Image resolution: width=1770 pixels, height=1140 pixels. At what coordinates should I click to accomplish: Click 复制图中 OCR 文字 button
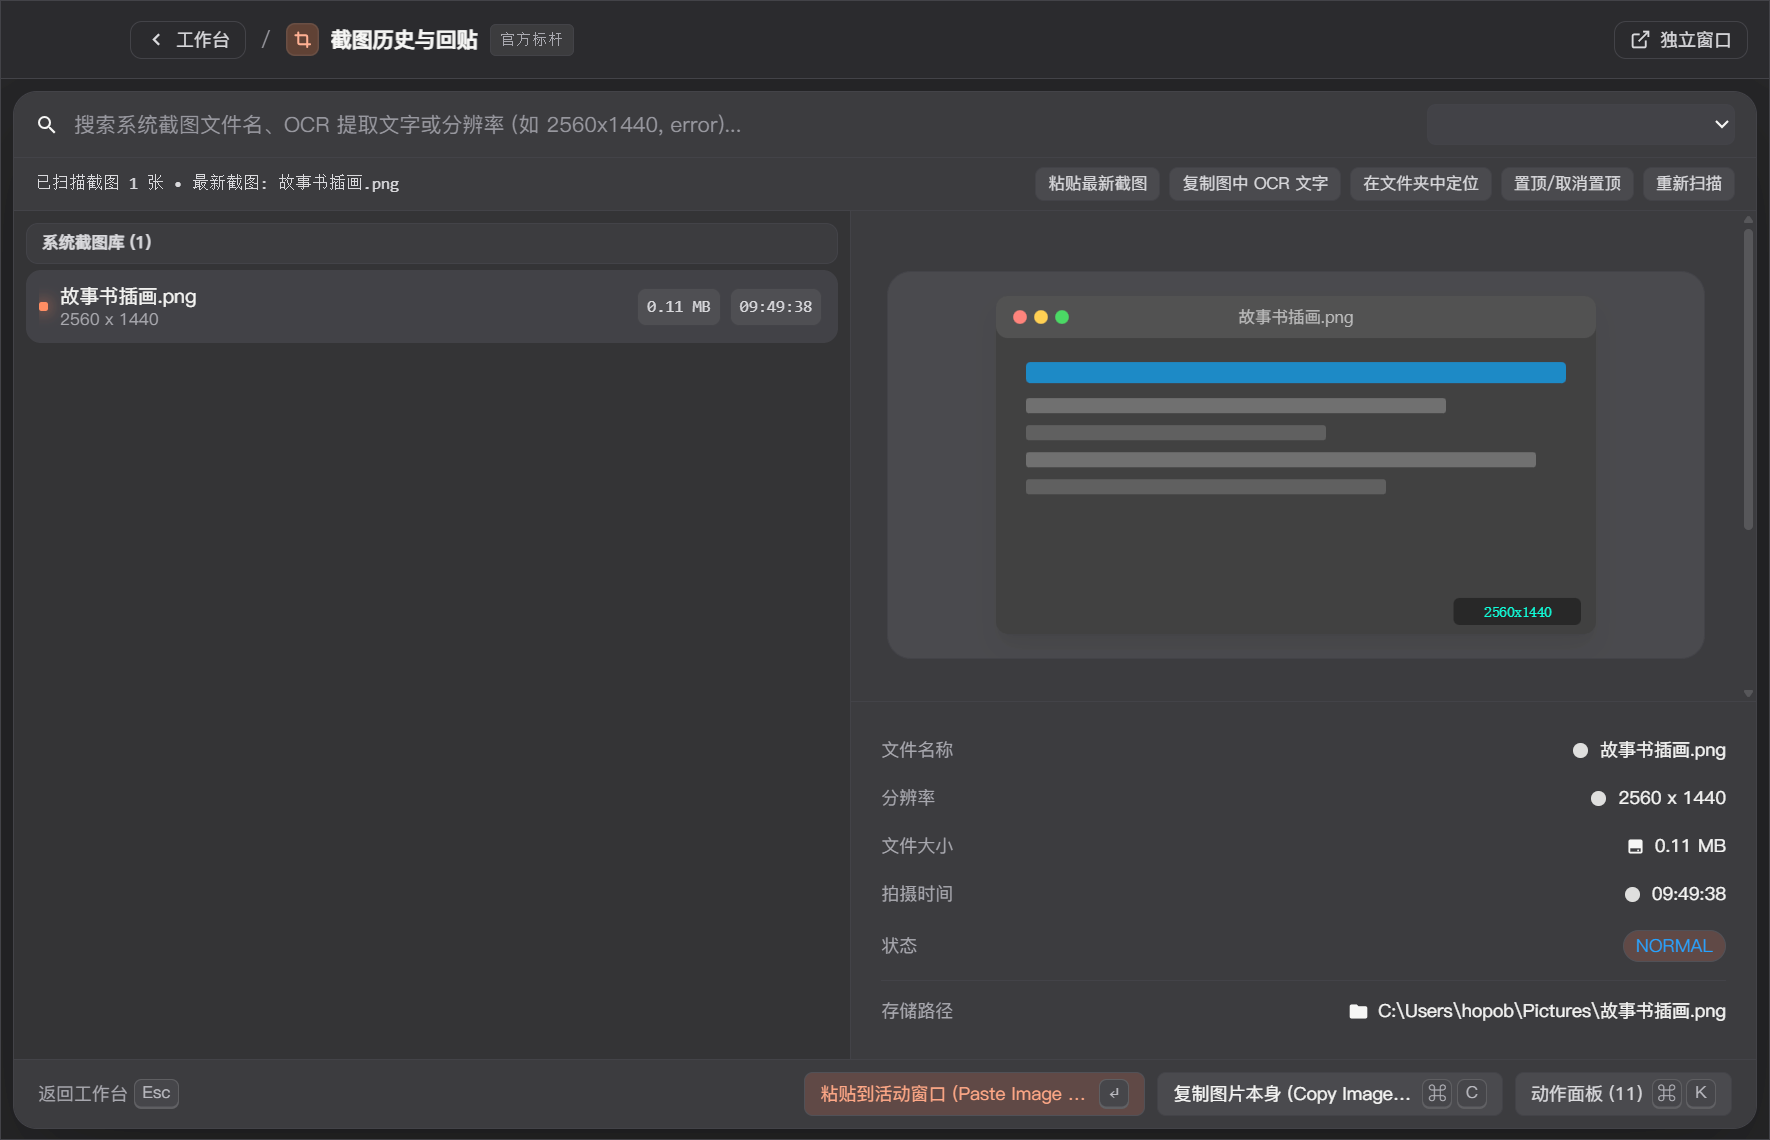point(1255,184)
